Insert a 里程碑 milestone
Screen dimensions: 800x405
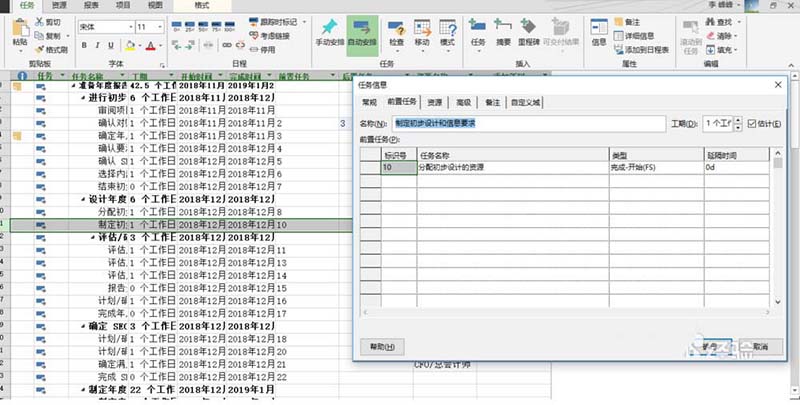coord(529,34)
